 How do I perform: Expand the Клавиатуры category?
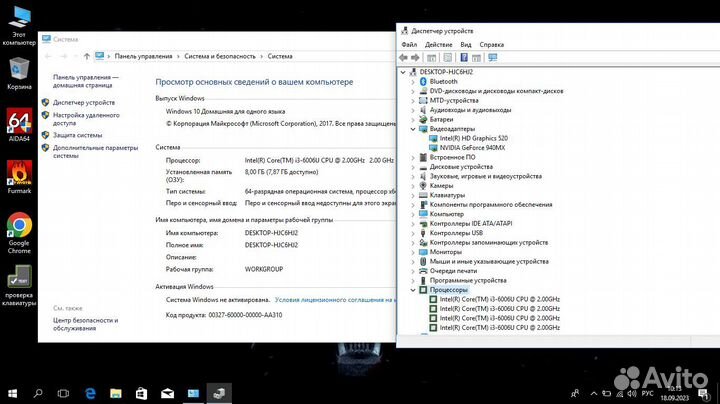pyautogui.click(x=412, y=196)
